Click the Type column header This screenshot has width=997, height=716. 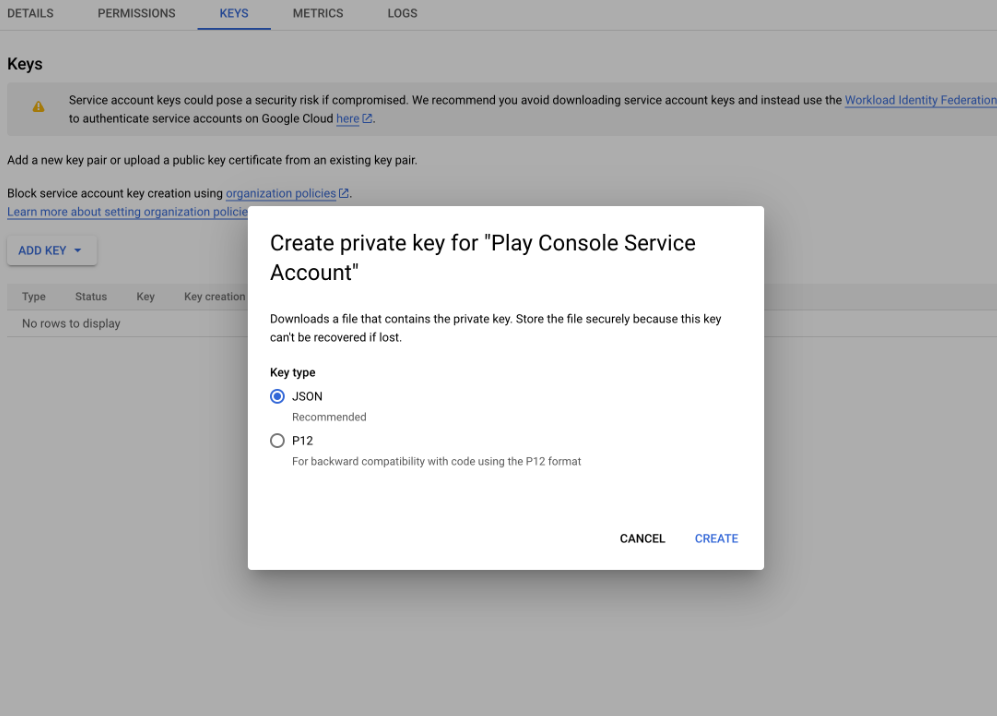(x=33, y=296)
